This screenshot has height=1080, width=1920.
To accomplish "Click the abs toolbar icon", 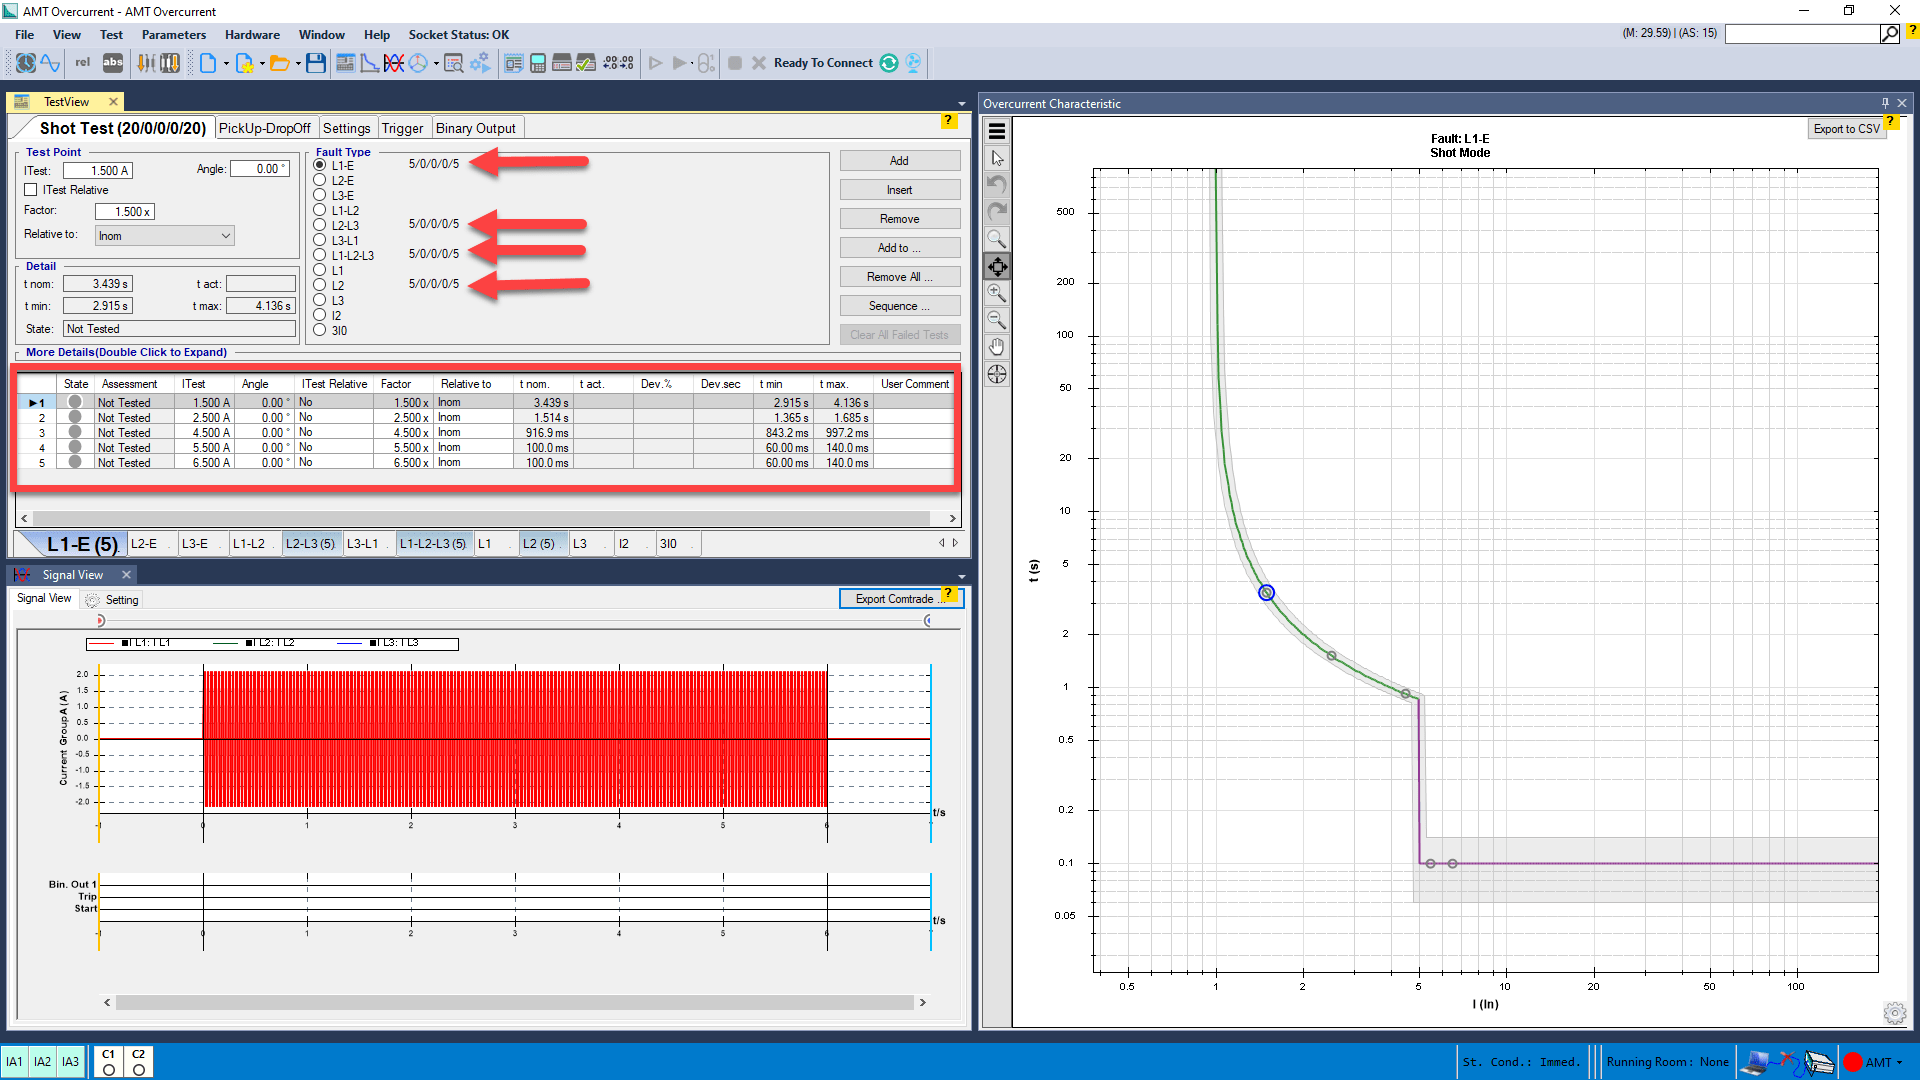I will [113, 63].
